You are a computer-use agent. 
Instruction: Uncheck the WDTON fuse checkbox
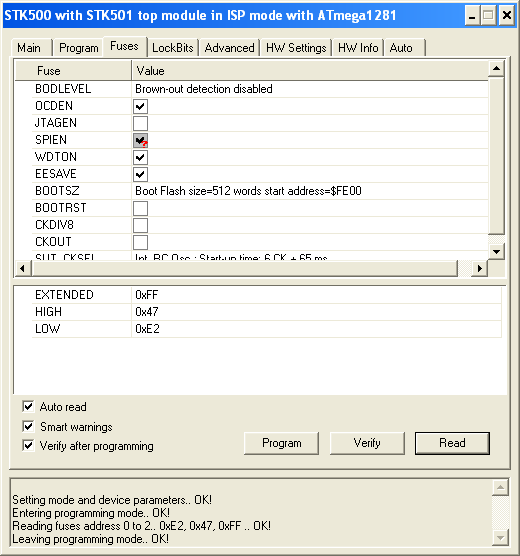(140, 157)
